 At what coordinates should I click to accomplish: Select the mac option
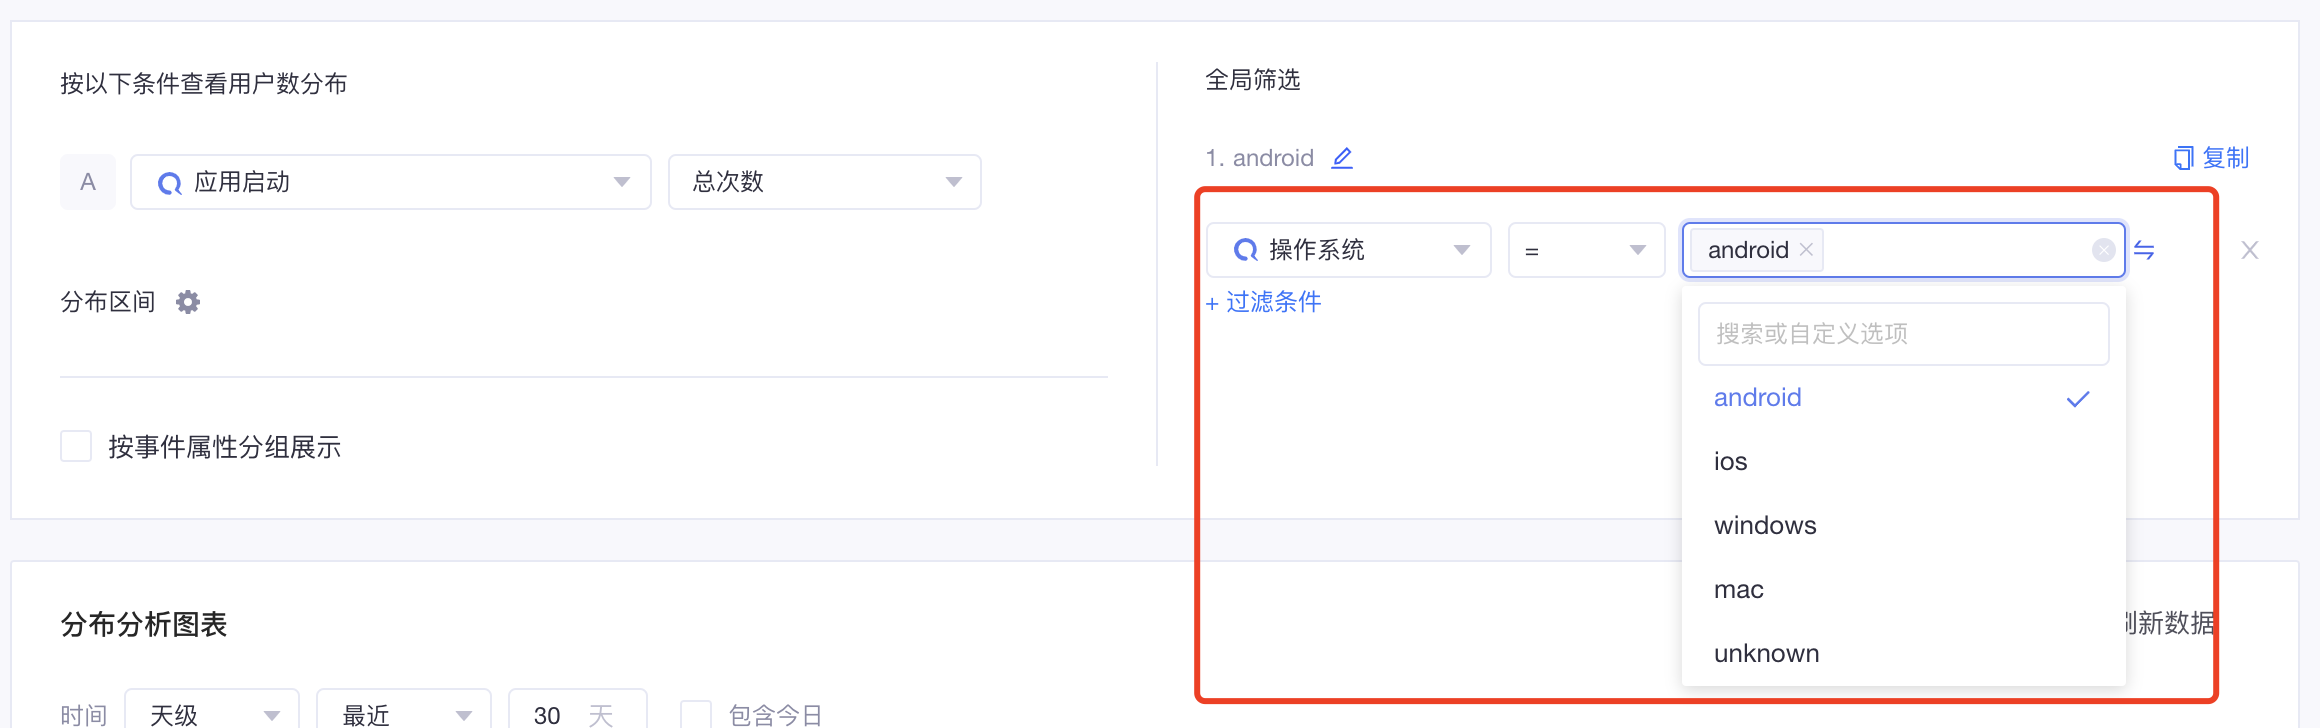click(1904, 590)
